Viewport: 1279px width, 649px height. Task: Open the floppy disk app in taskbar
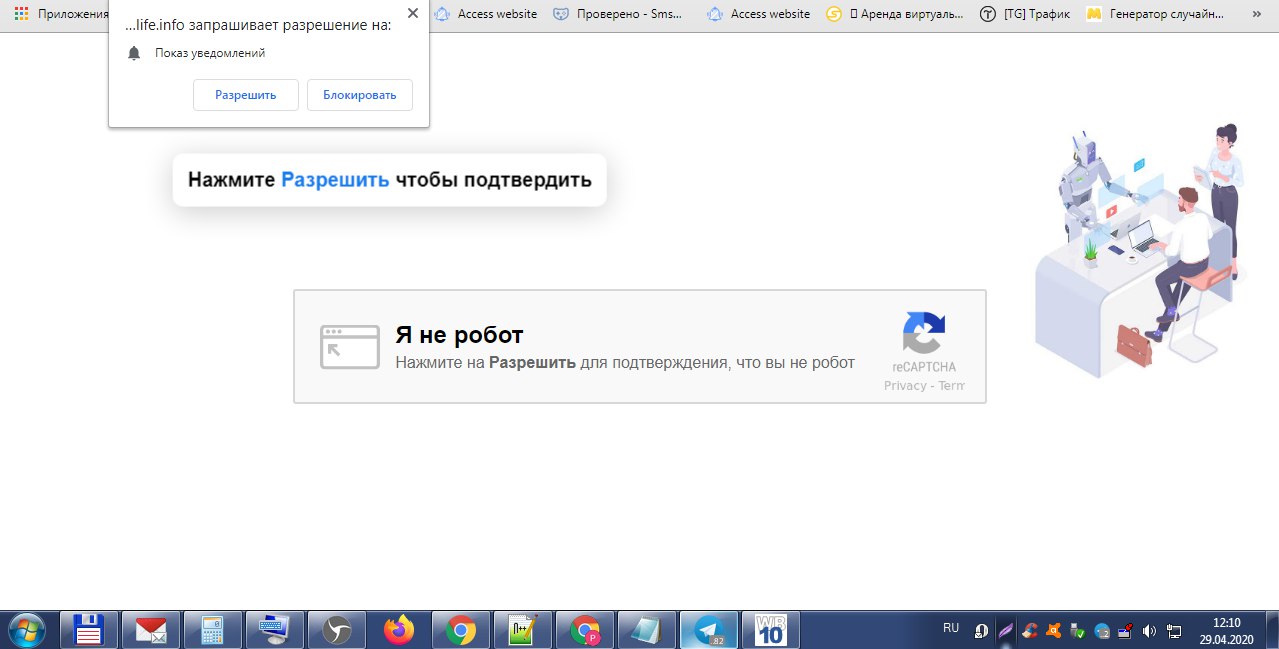coord(89,631)
